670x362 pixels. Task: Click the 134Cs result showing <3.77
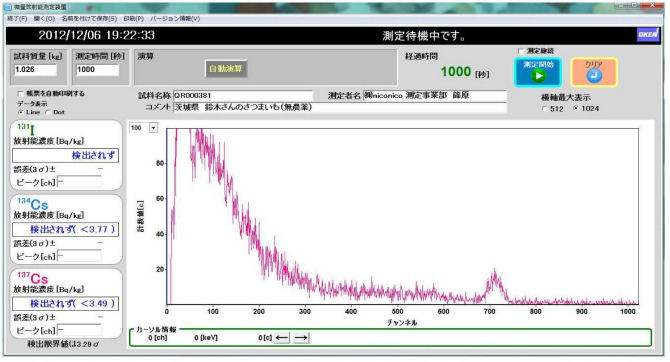tap(65, 230)
